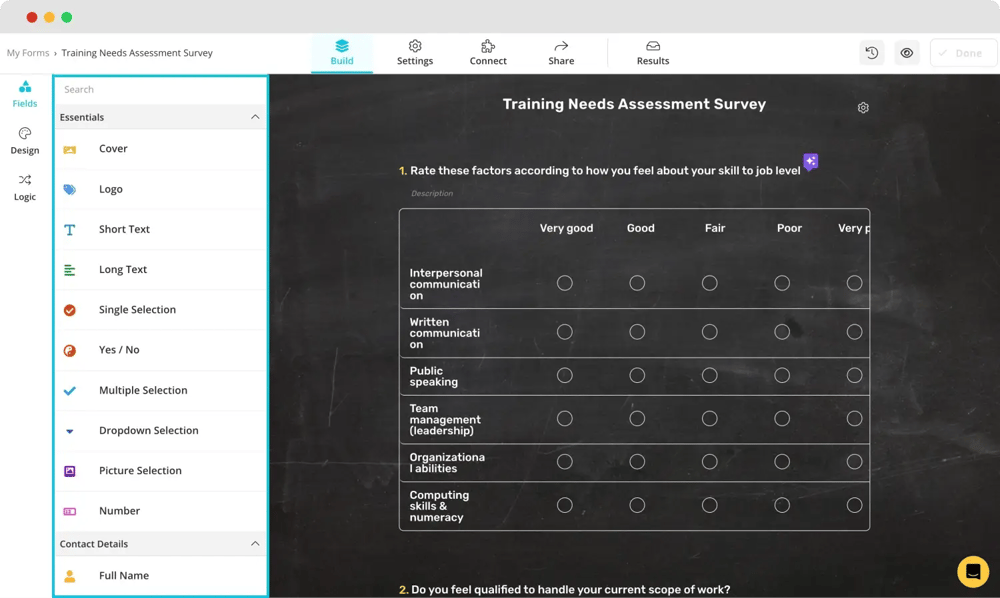Viewport: 1000px width, 598px height.
Task: Open the Design panel in sidebar
Action: 25,141
